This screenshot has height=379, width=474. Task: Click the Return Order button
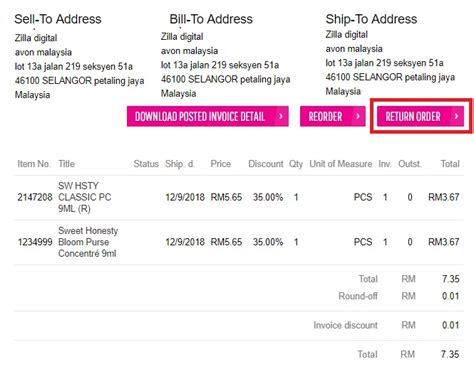[x=420, y=116]
